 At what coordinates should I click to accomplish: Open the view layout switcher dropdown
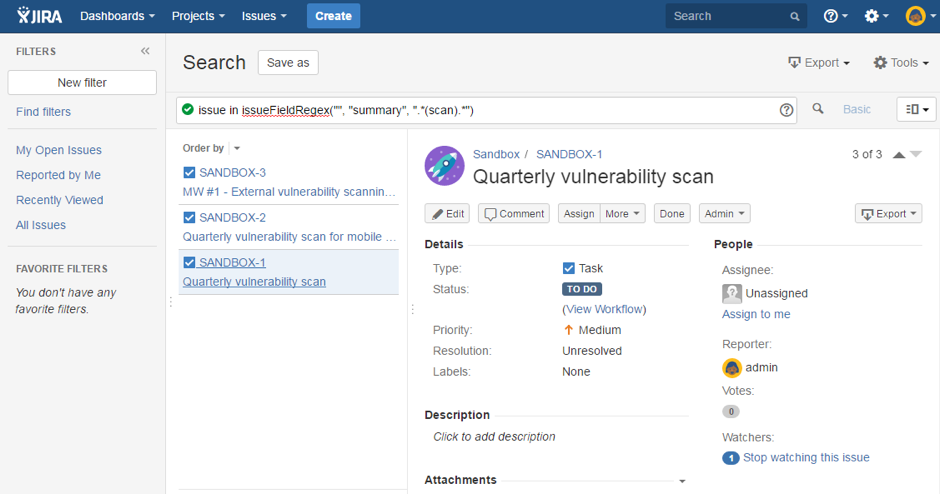pos(917,110)
